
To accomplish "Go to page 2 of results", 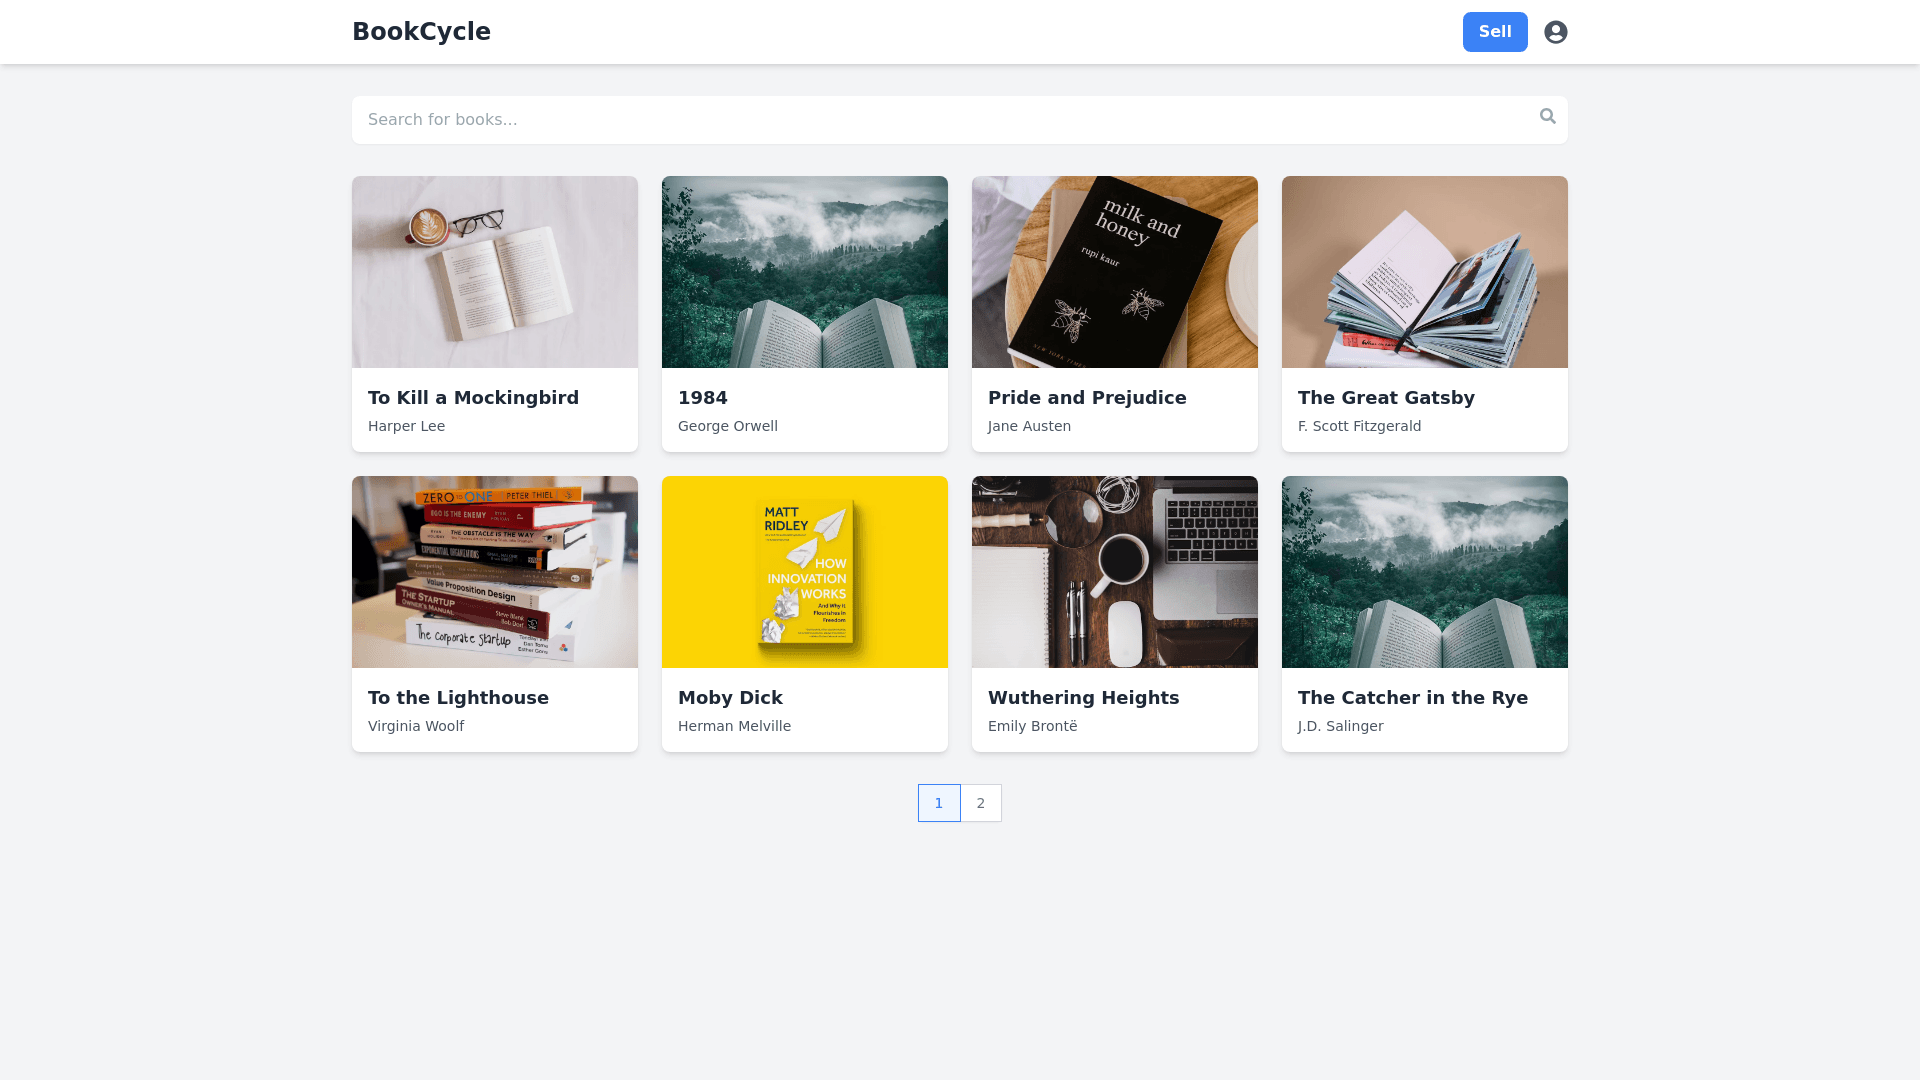I will click(981, 803).
